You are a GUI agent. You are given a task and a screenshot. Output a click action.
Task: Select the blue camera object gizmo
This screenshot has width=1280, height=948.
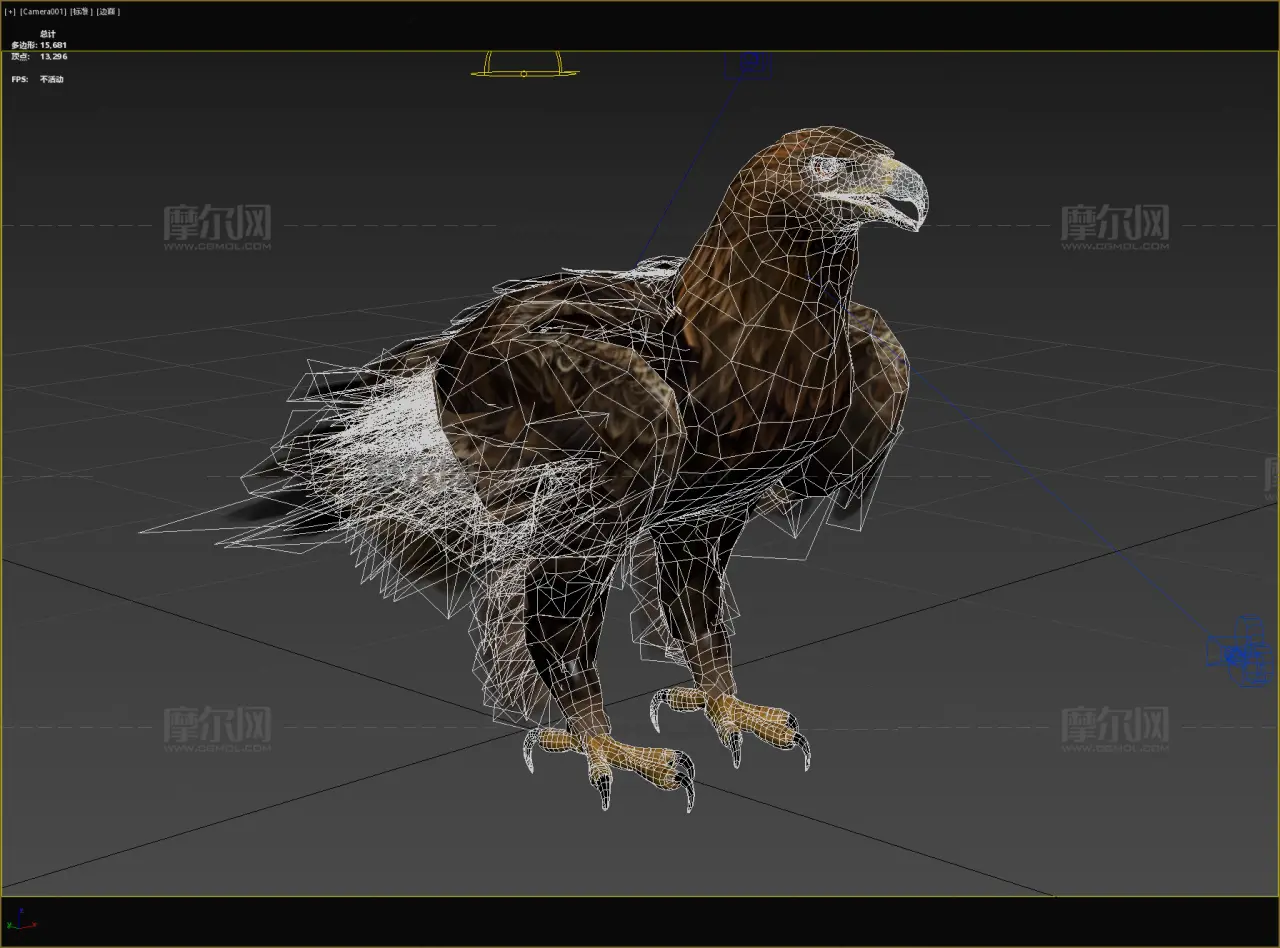point(1239,653)
